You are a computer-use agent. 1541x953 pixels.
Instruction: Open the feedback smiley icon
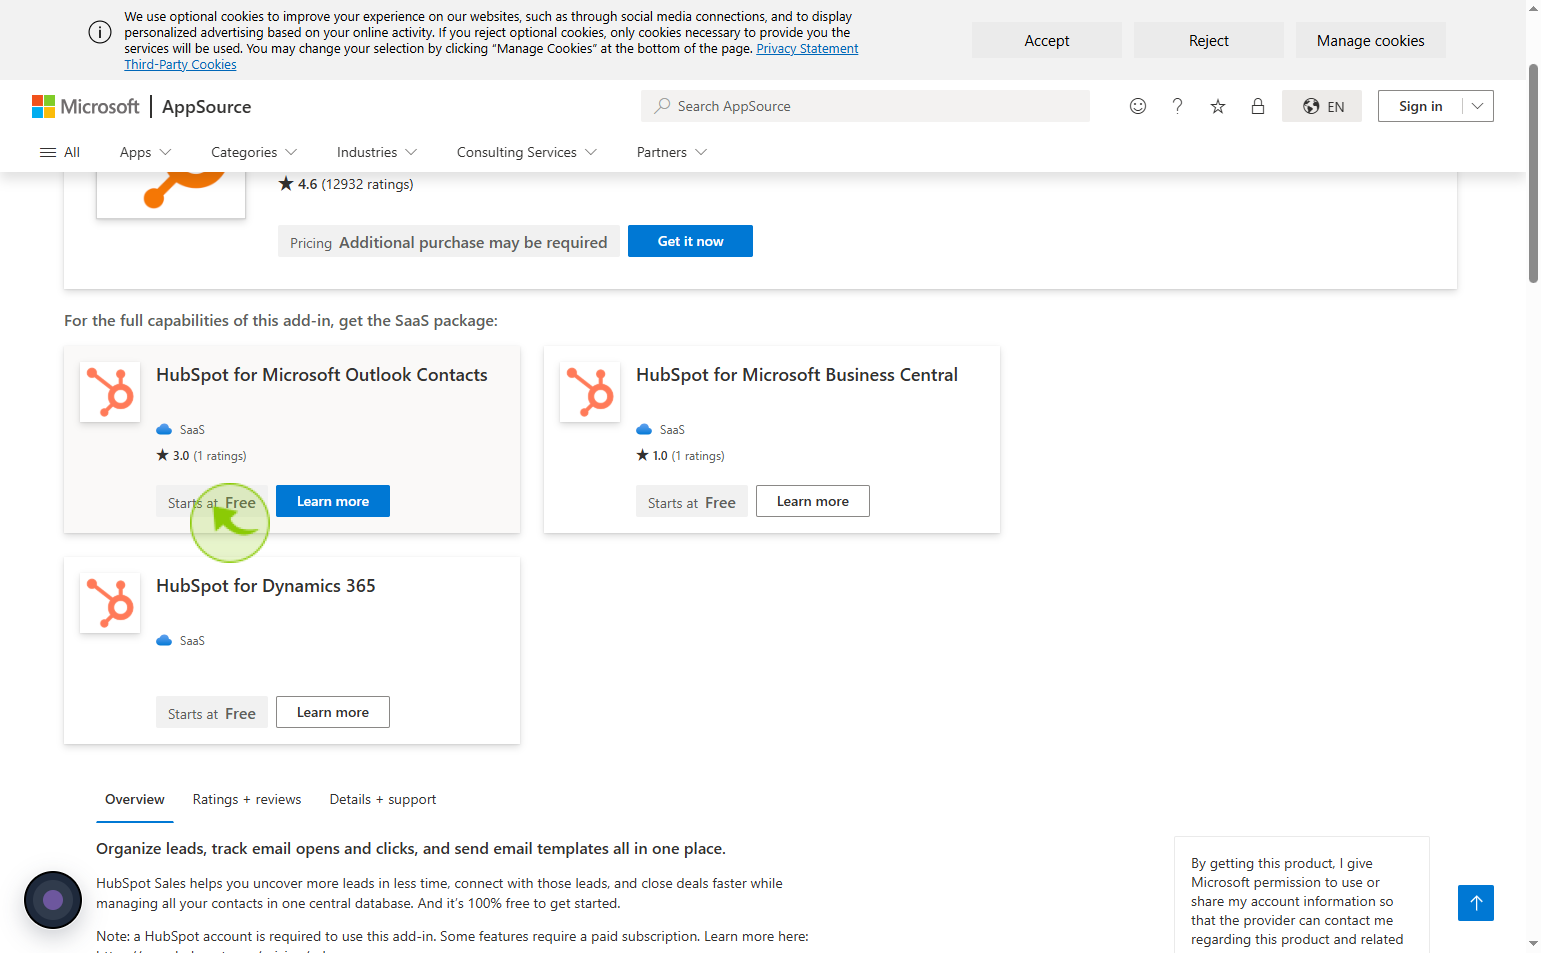(x=1137, y=106)
